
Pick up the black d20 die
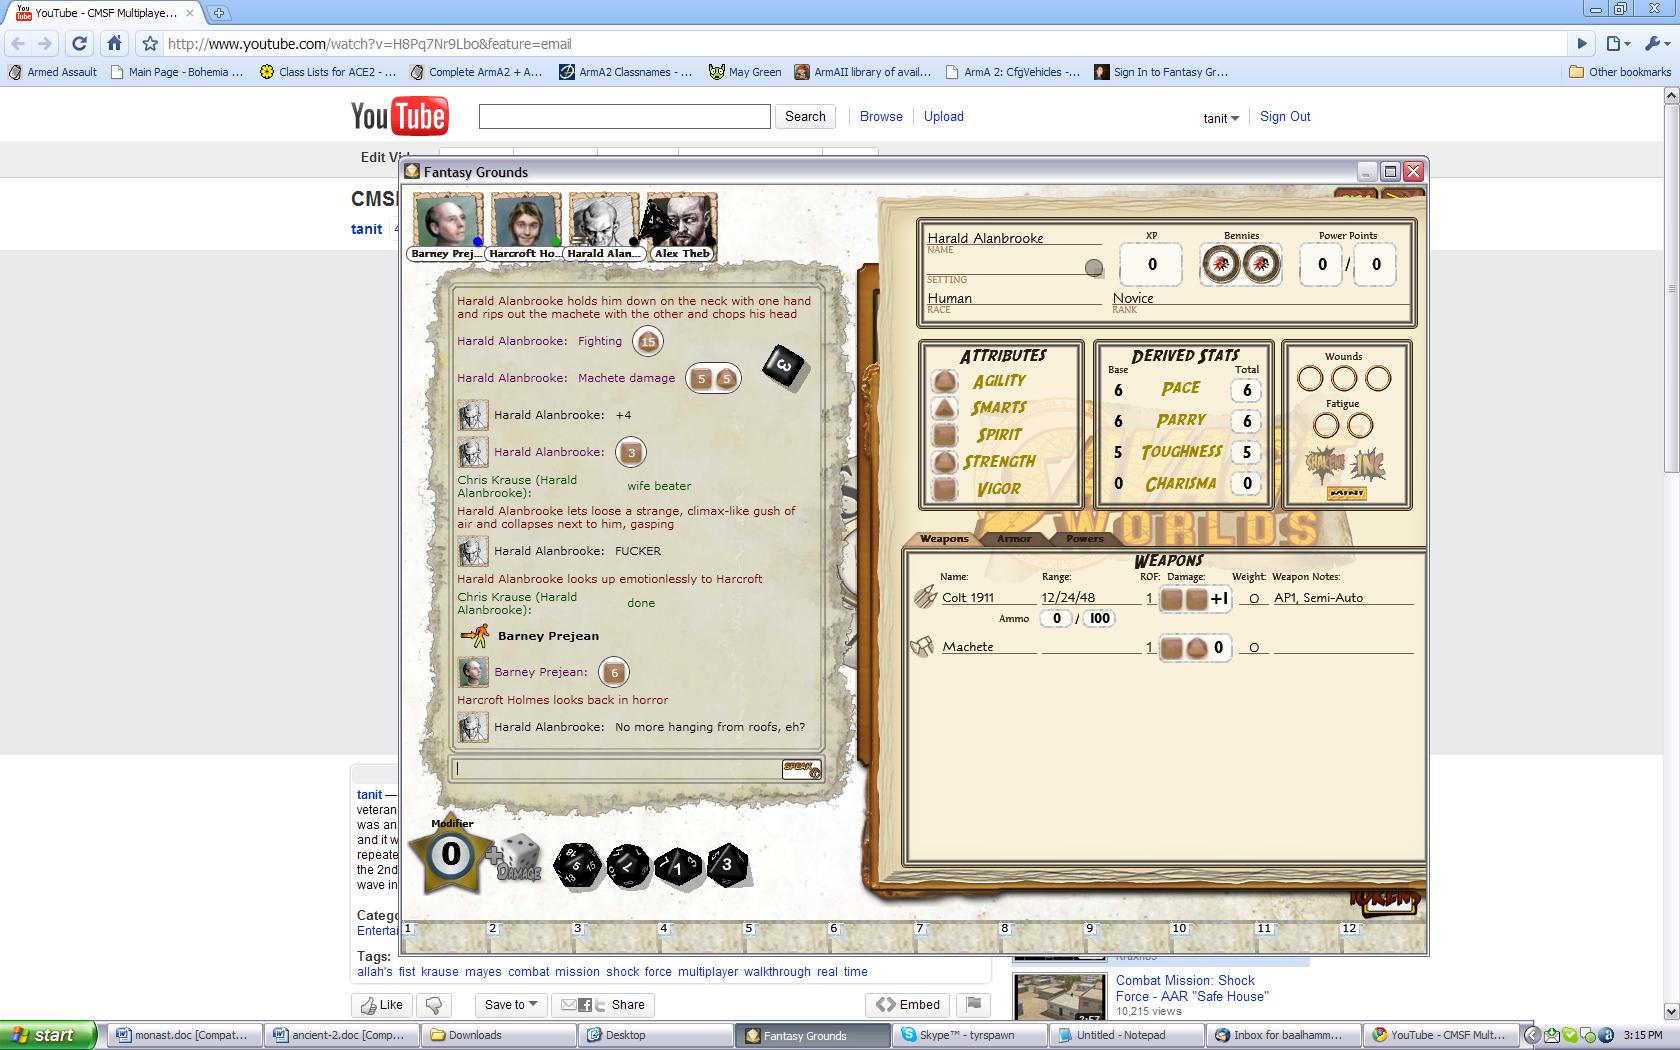(x=578, y=865)
